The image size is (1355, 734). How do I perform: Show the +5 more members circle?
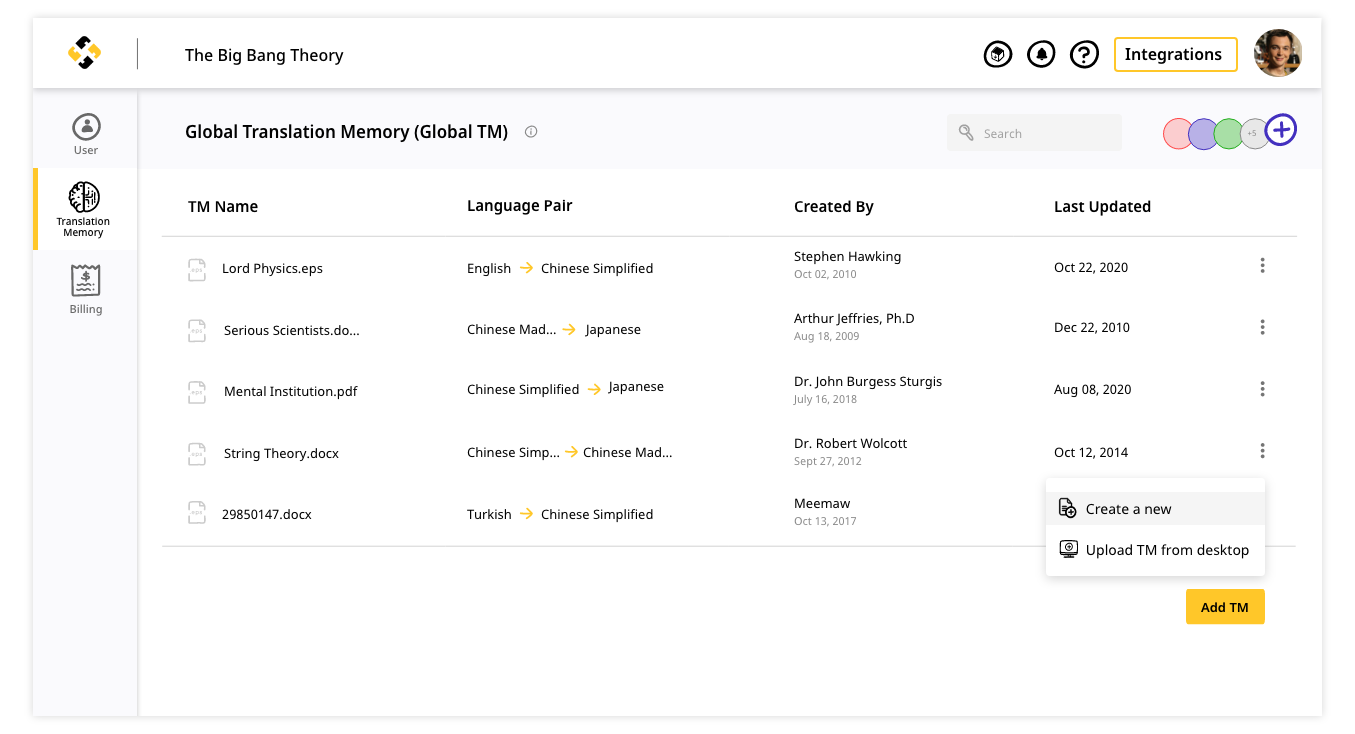click(x=1253, y=134)
